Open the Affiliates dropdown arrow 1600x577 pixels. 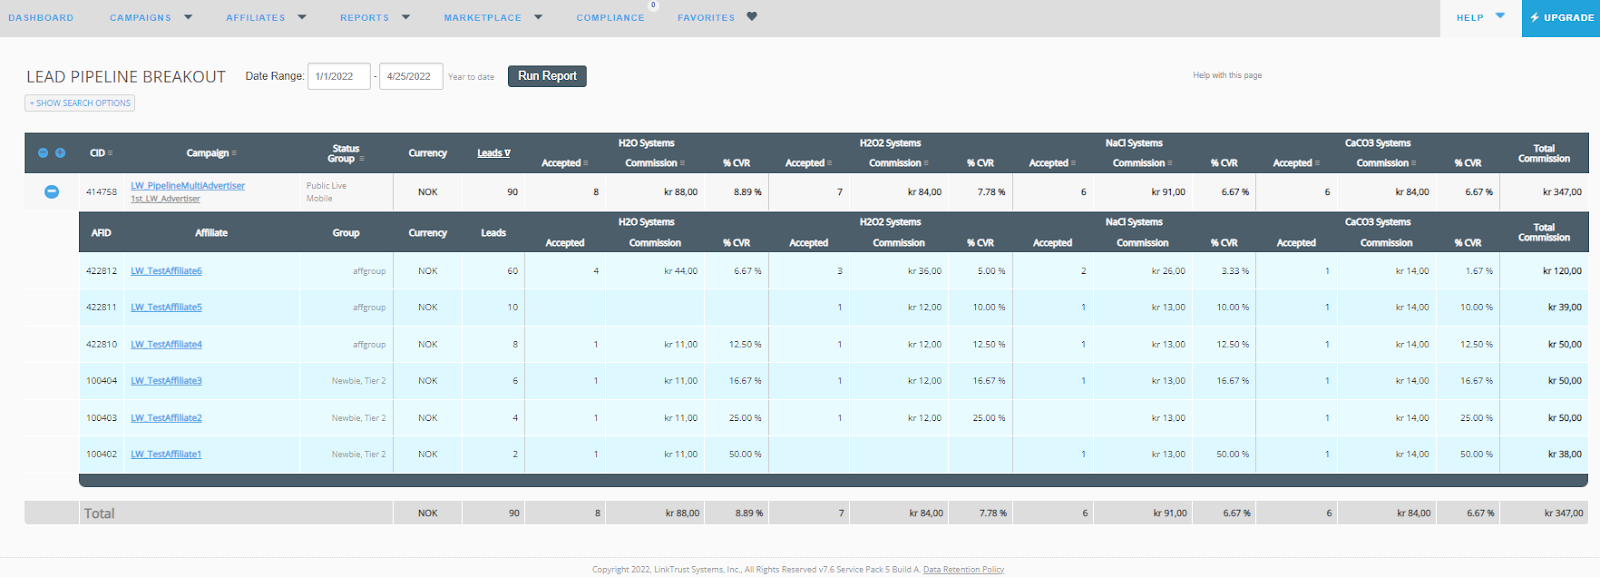click(x=302, y=17)
